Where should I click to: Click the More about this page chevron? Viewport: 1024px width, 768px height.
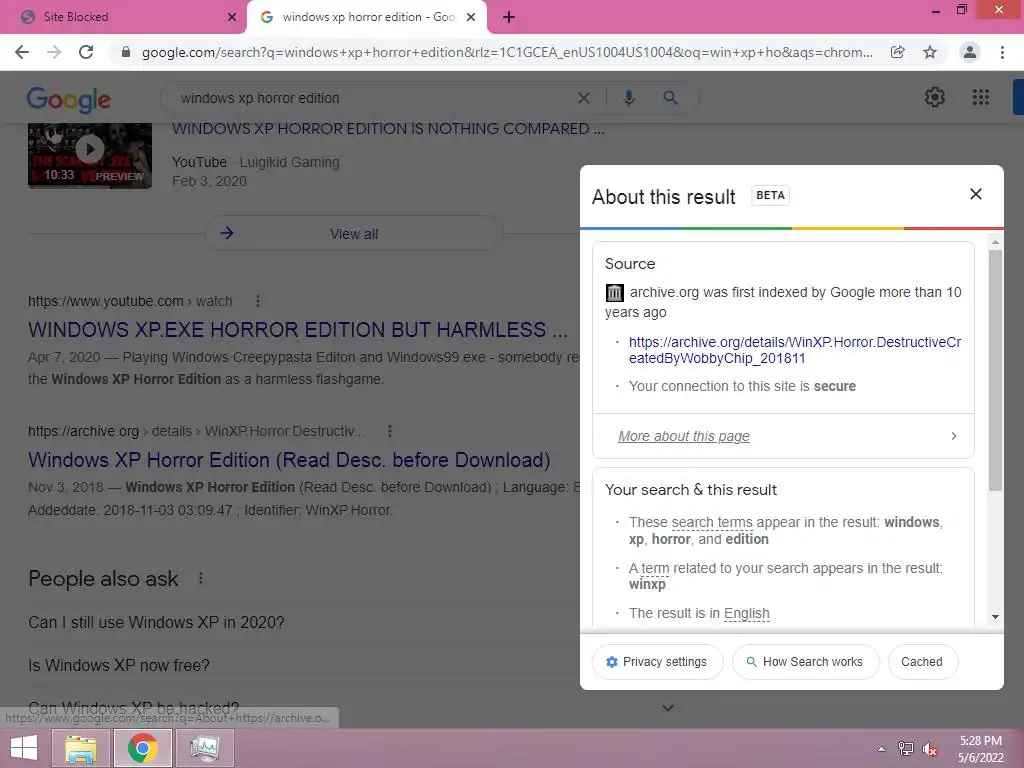click(x=954, y=436)
